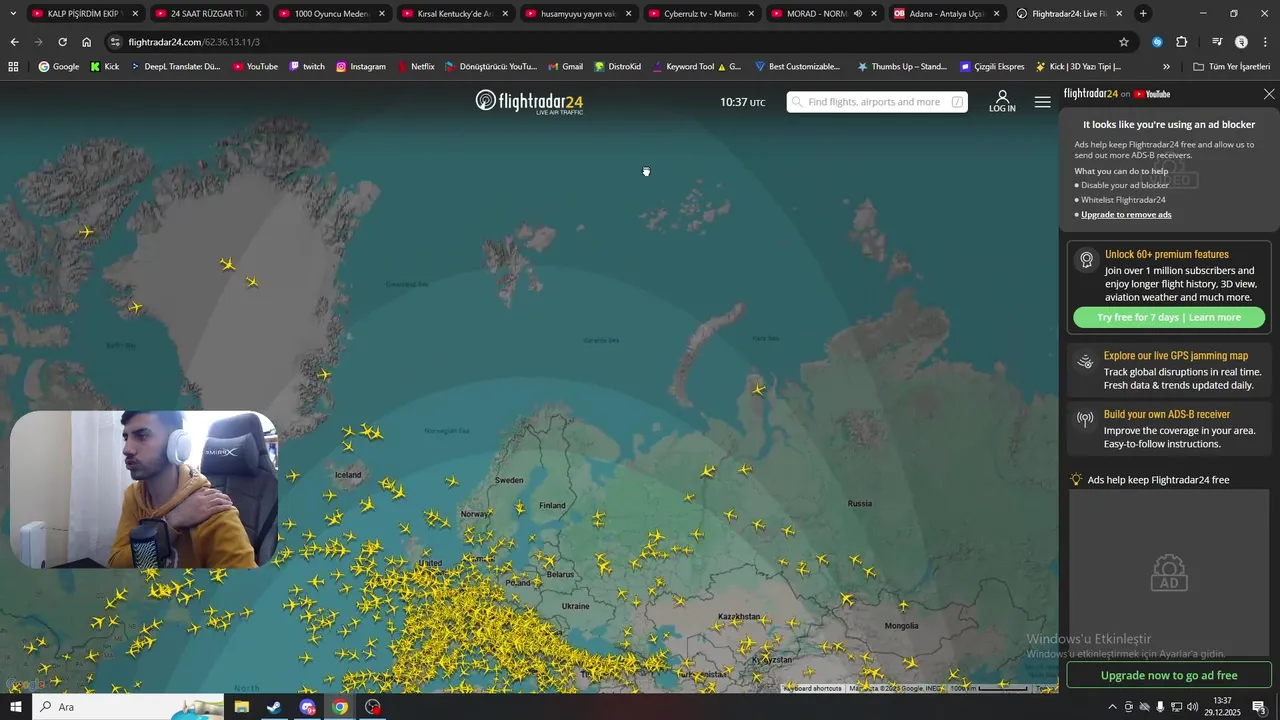Switch to the Adana - Antalya Uçak tab
The height and width of the screenshot is (720, 1280).
pos(946,14)
